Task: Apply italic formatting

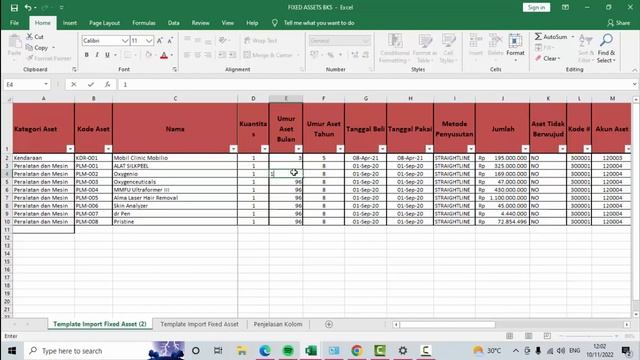Action: pos(97,55)
